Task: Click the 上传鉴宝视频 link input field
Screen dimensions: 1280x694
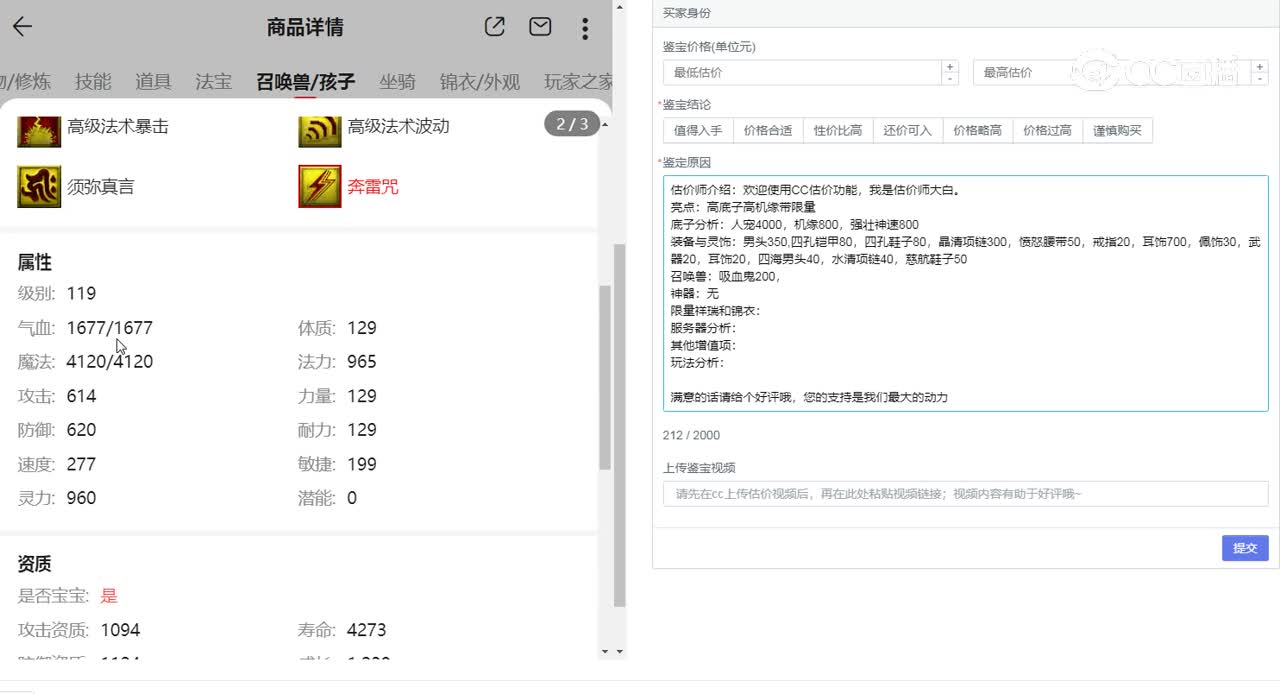Action: click(x=963, y=494)
